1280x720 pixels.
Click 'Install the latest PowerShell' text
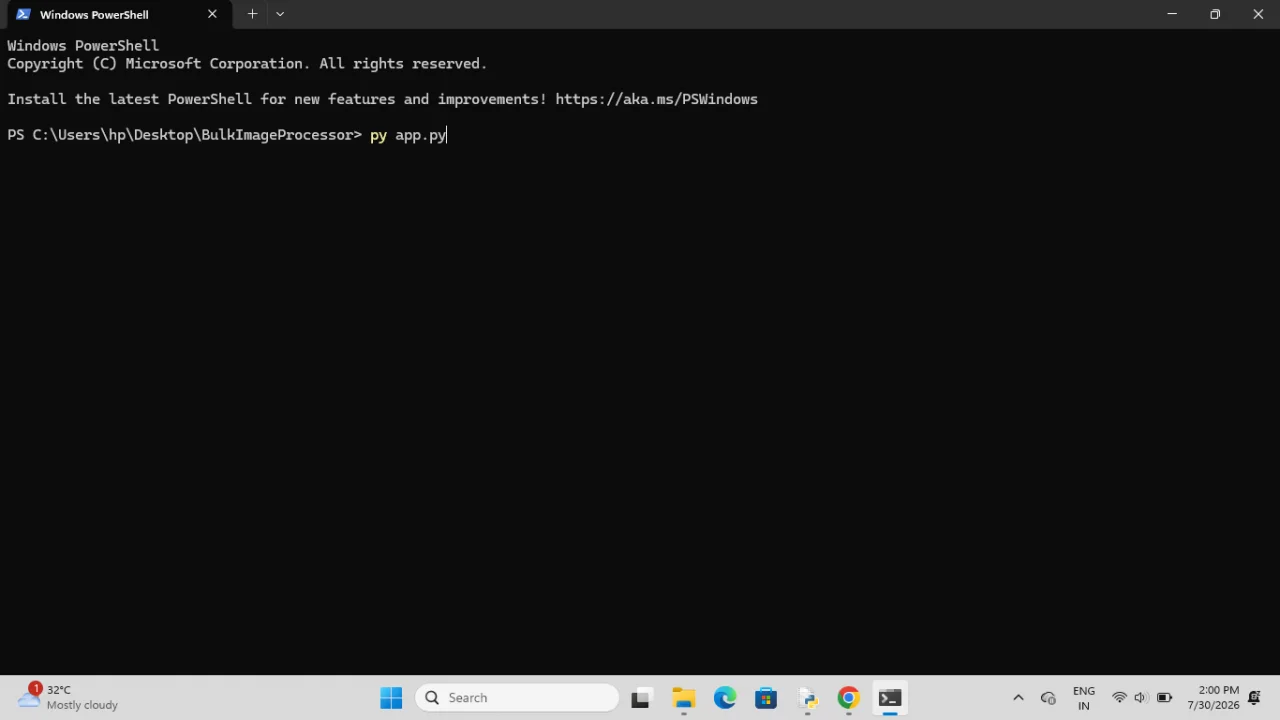129,99
